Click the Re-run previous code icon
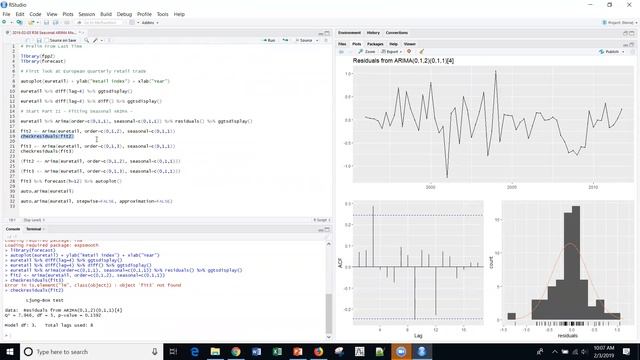Screen dimensions: 640x360 click(x=285, y=40)
